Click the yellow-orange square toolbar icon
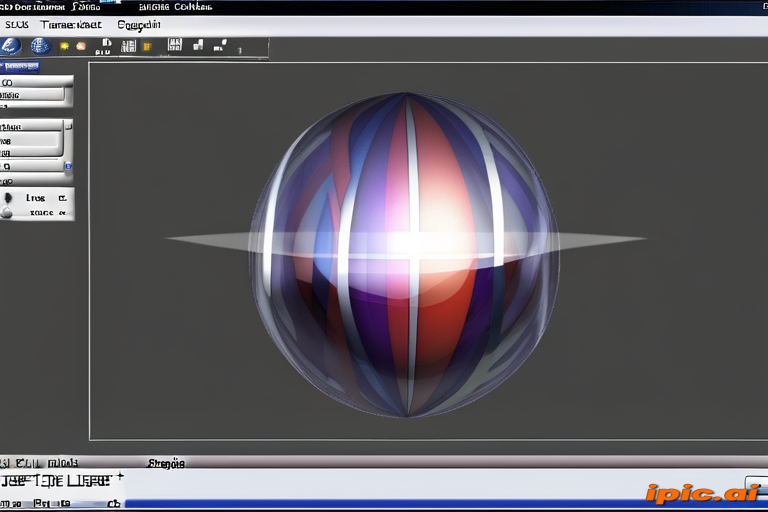Viewport: 768px width, 512px height. pyautogui.click(x=147, y=47)
